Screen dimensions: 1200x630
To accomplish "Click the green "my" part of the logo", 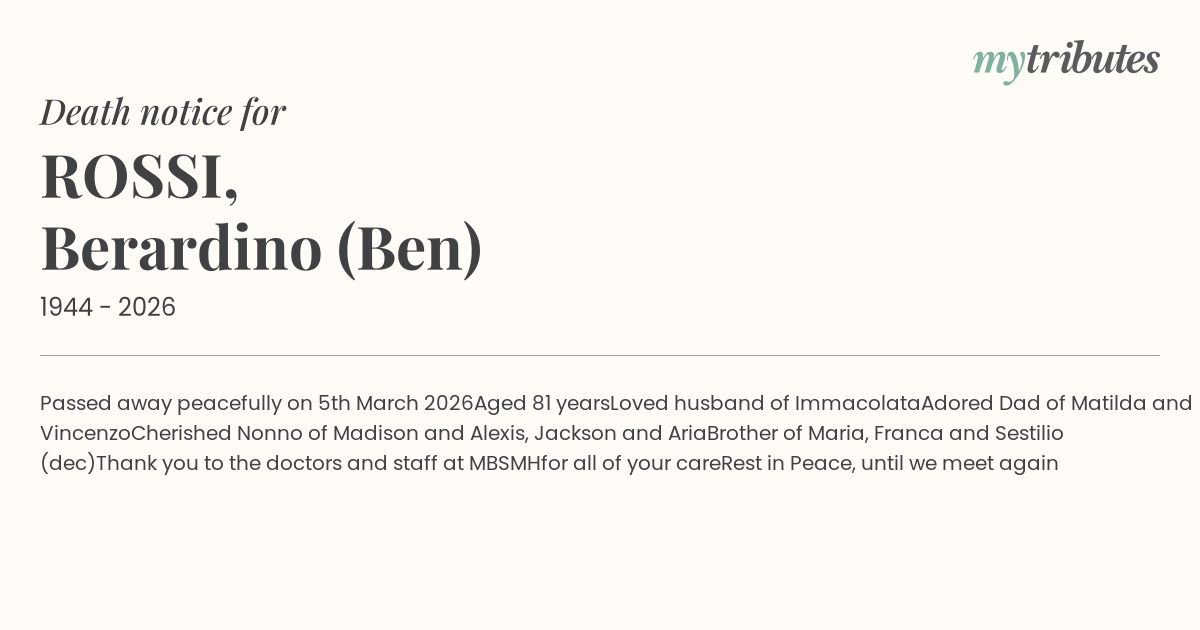I will [x=998, y=62].
